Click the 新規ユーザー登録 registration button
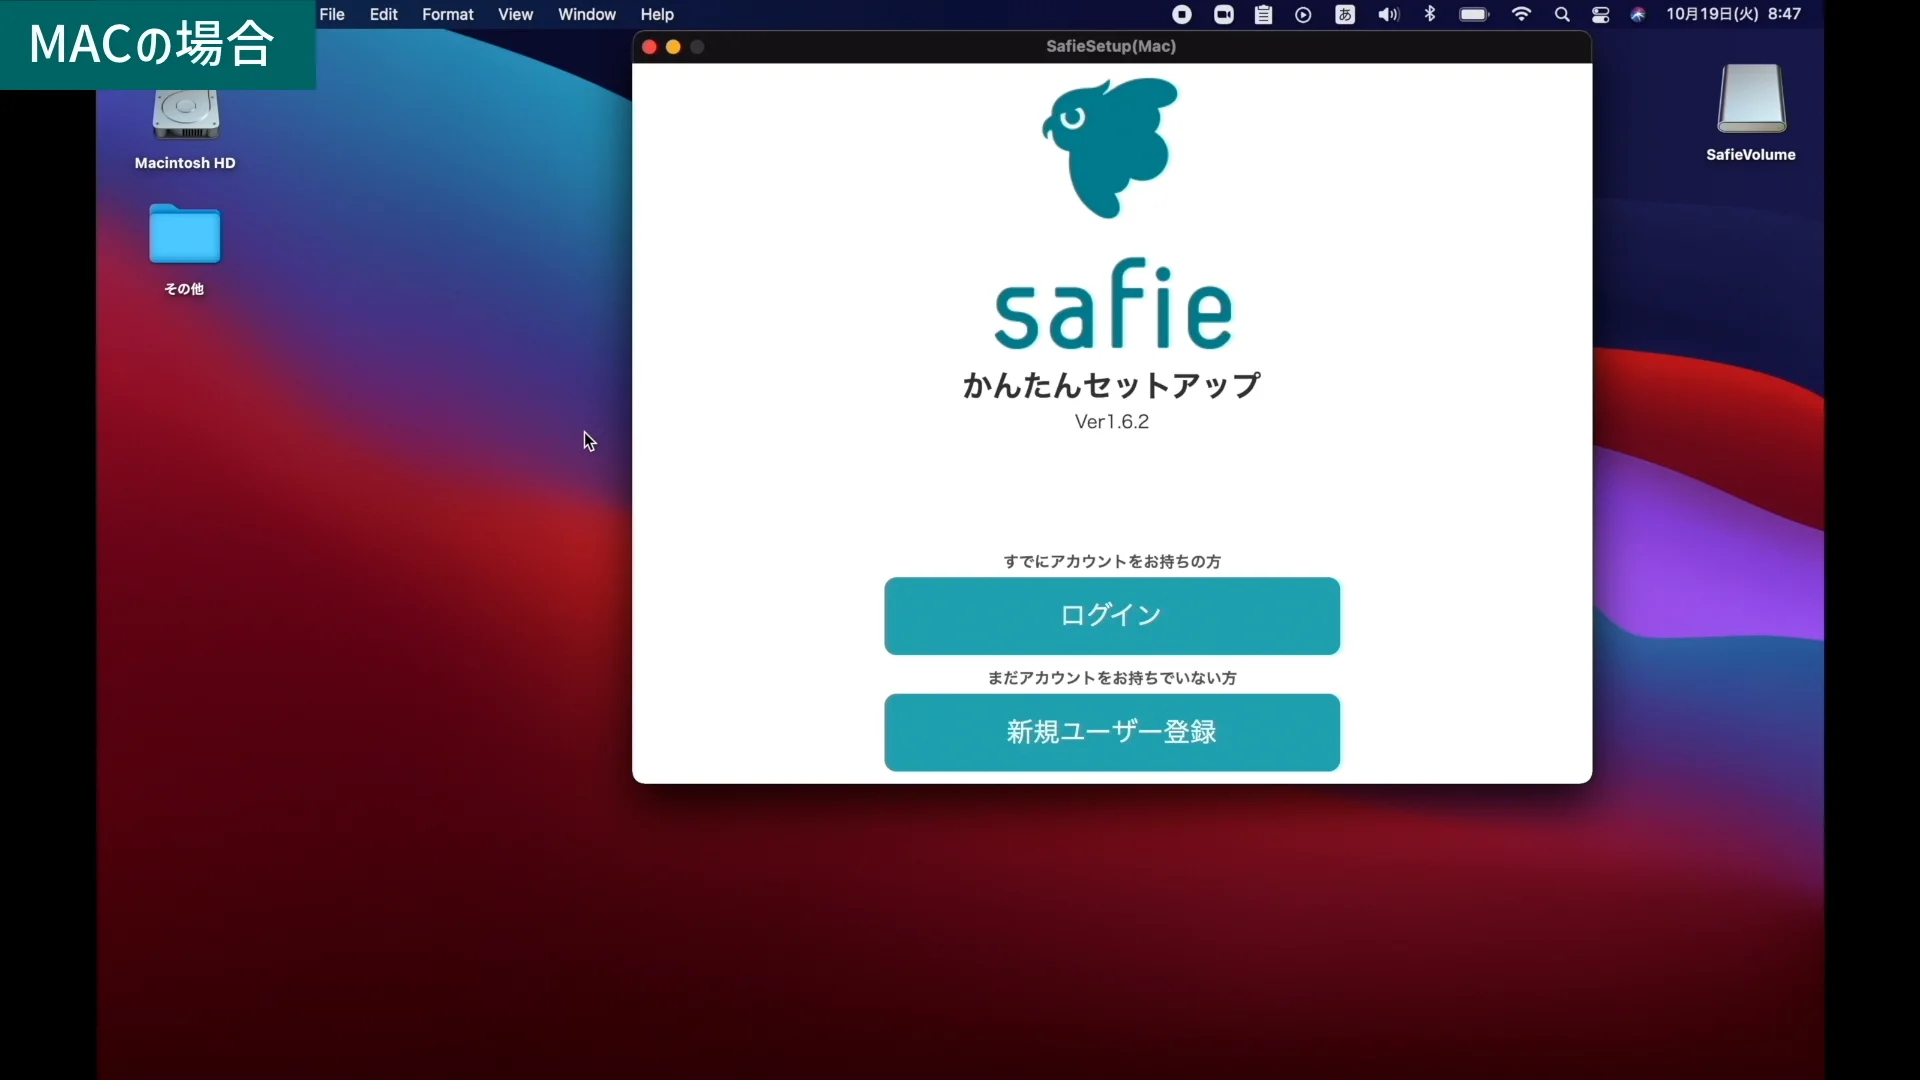The height and width of the screenshot is (1080, 1920). (x=1111, y=732)
